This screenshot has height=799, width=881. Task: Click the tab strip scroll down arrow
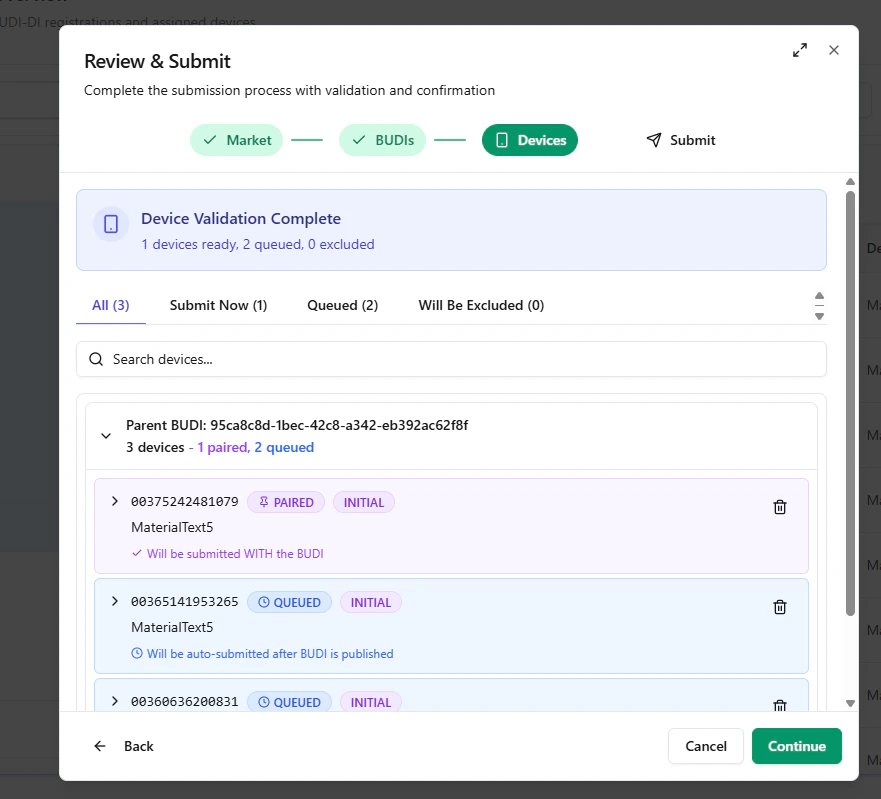tap(819, 316)
